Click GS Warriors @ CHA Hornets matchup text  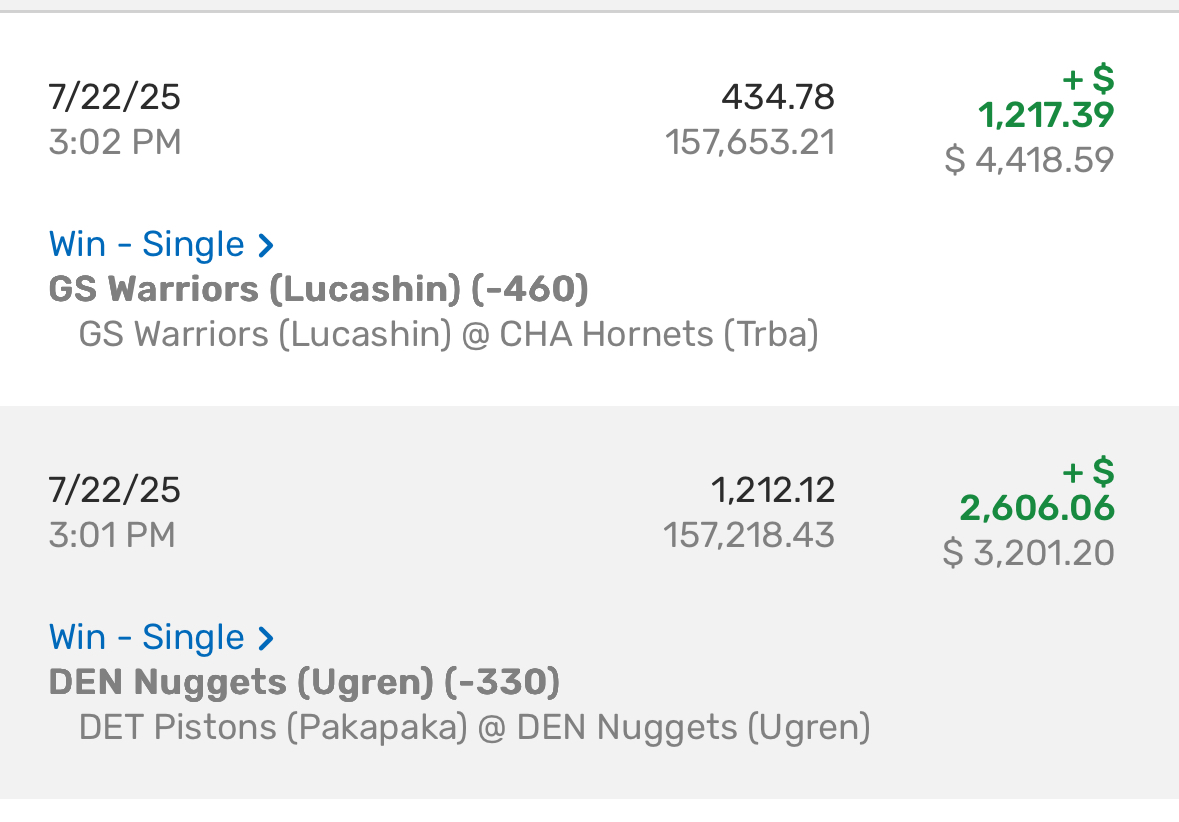point(448,335)
